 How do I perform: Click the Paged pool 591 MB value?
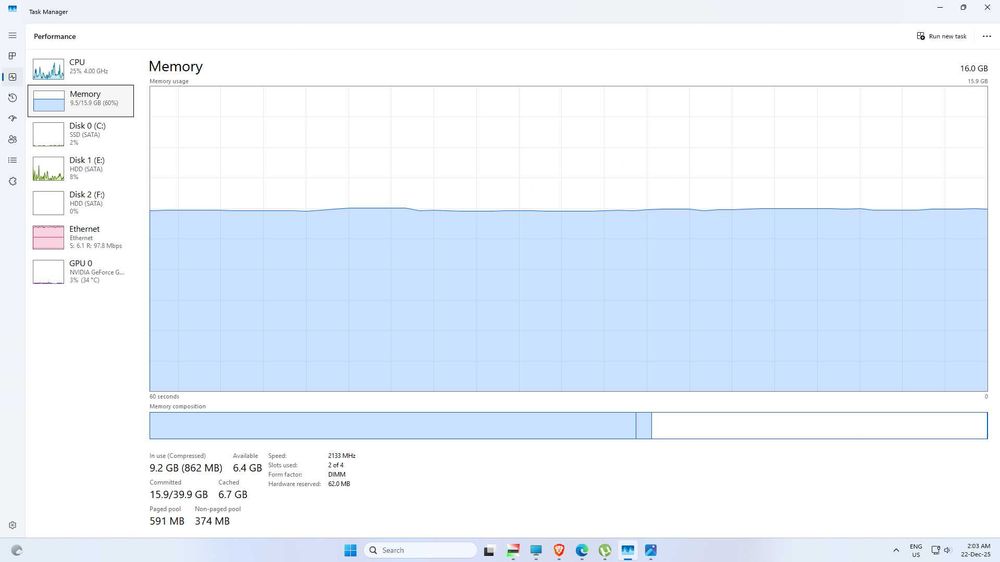click(167, 521)
